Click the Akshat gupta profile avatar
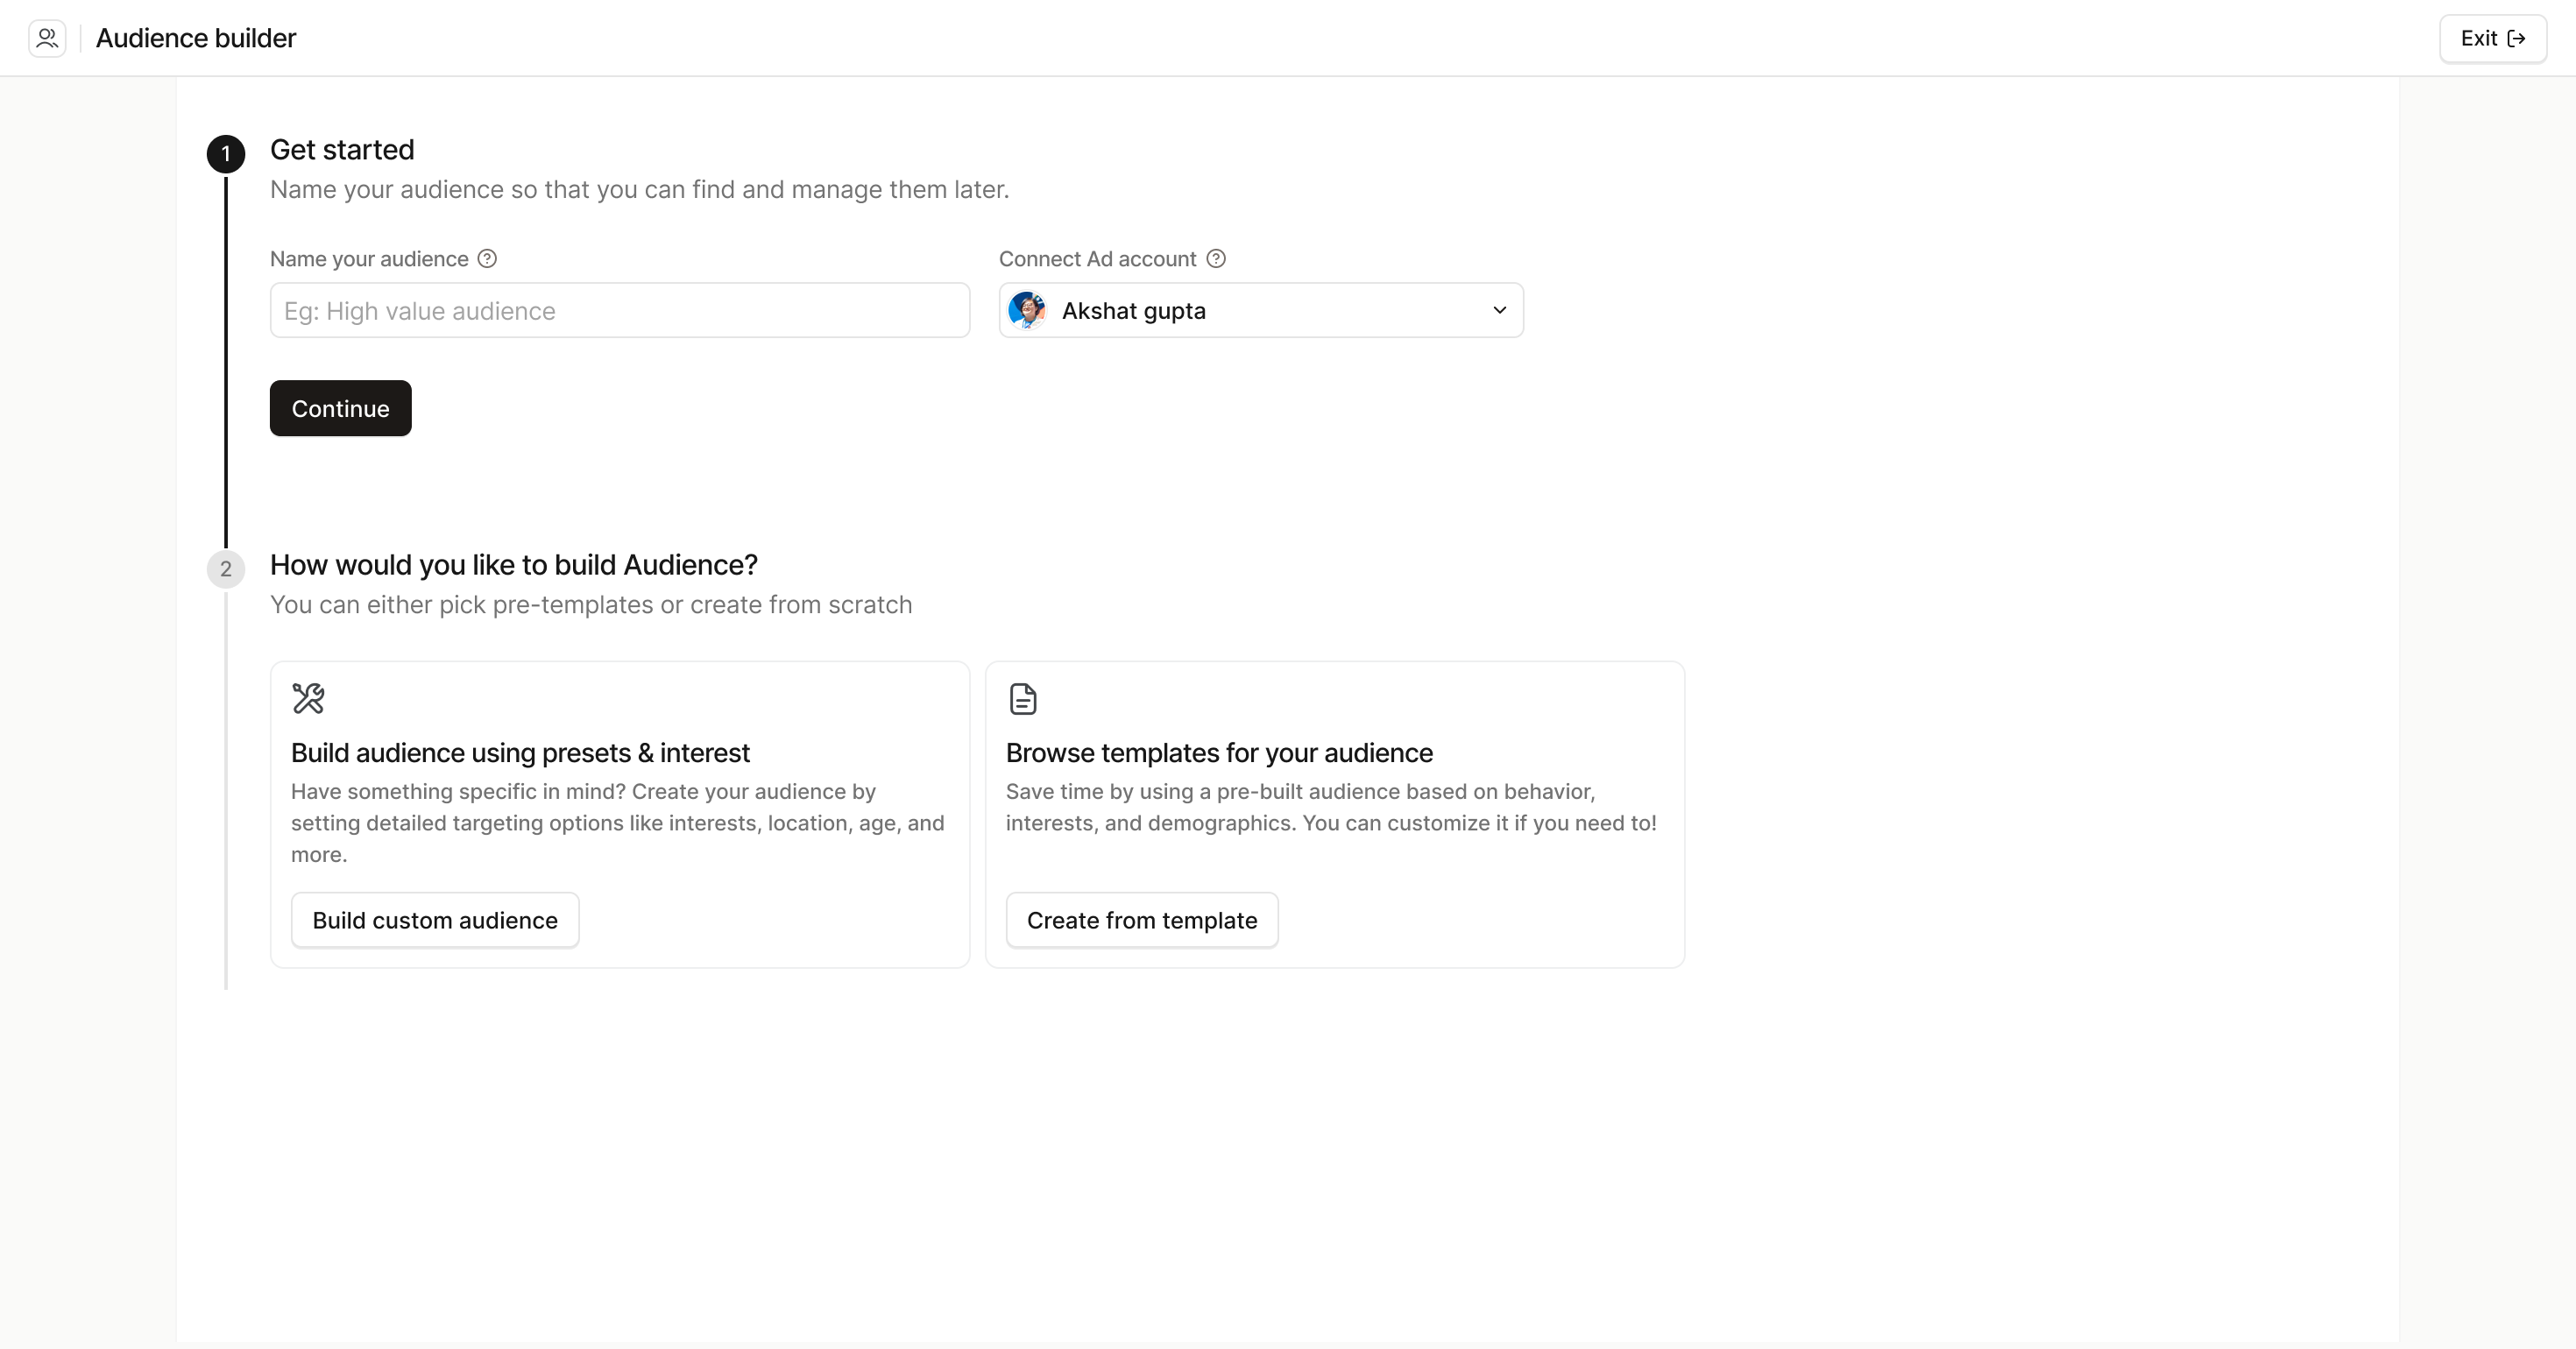 click(x=1027, y=310)
